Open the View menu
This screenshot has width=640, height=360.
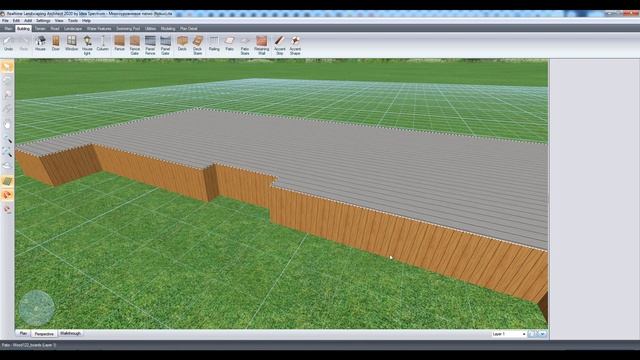point(59,20)
